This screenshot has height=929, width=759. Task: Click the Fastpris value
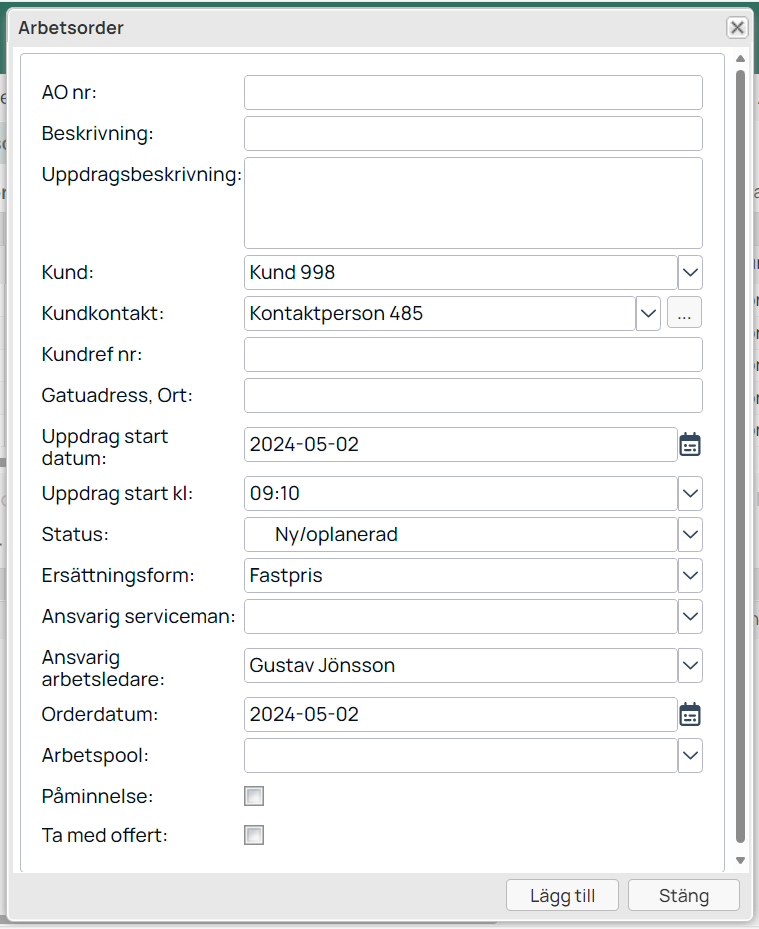(460, 575)
